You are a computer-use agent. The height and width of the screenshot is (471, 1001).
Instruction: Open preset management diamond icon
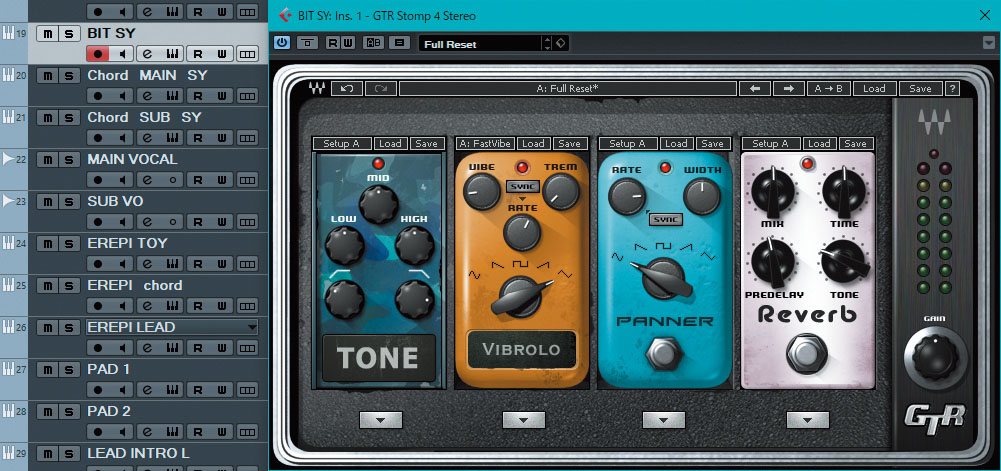coord(561,44)
